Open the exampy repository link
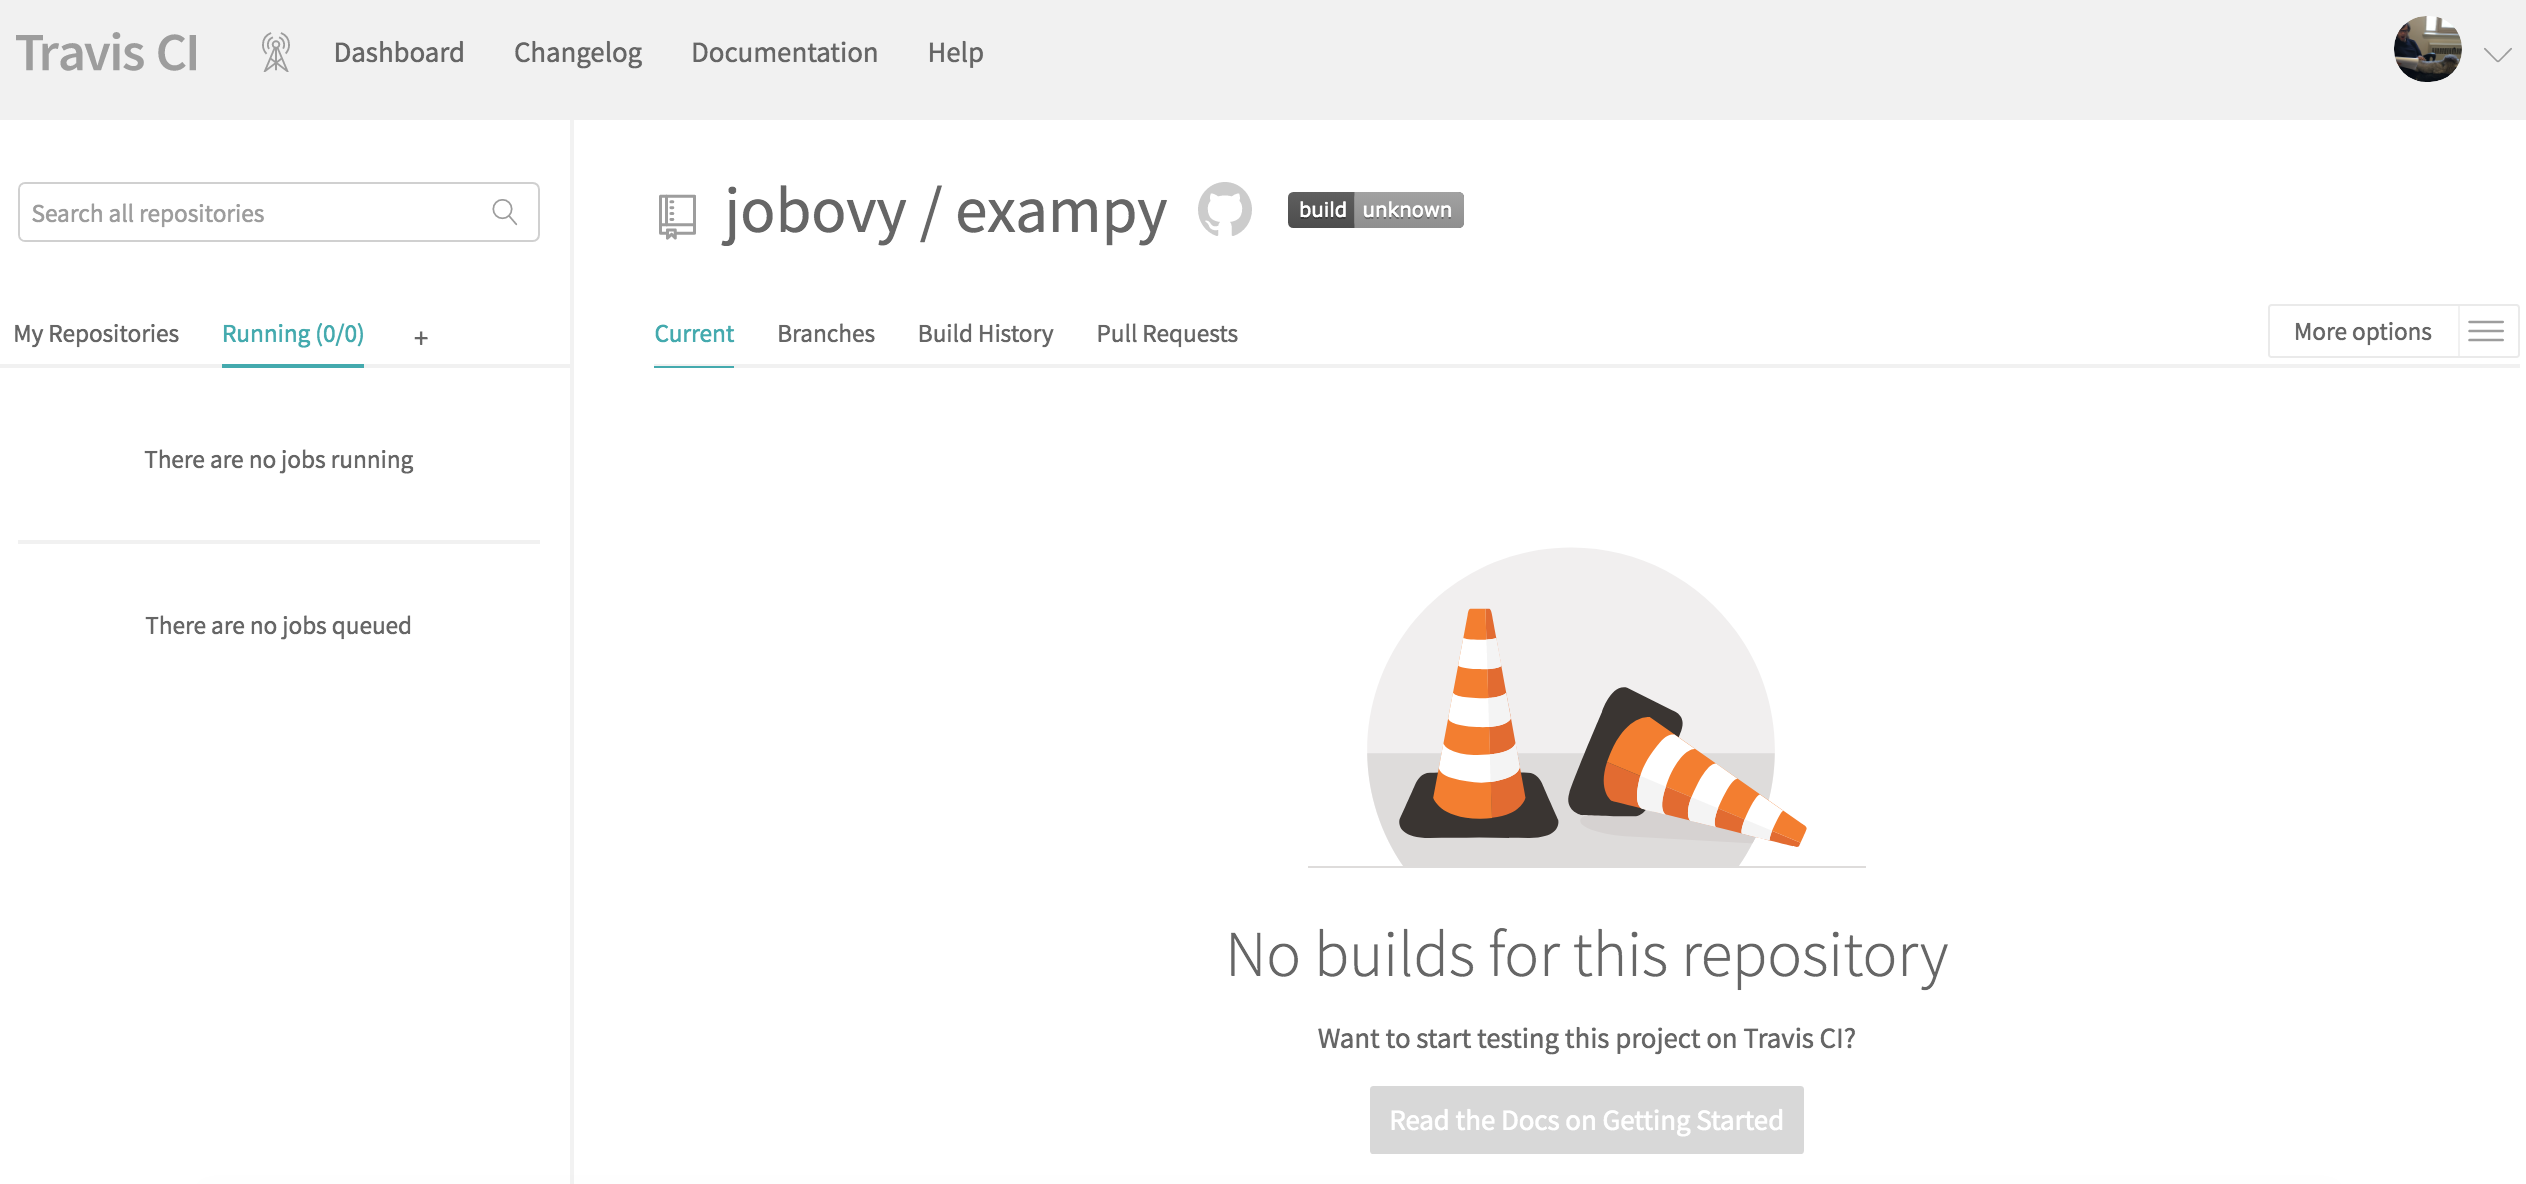The image size is (2526, 1184). [x=1061, y=211]
